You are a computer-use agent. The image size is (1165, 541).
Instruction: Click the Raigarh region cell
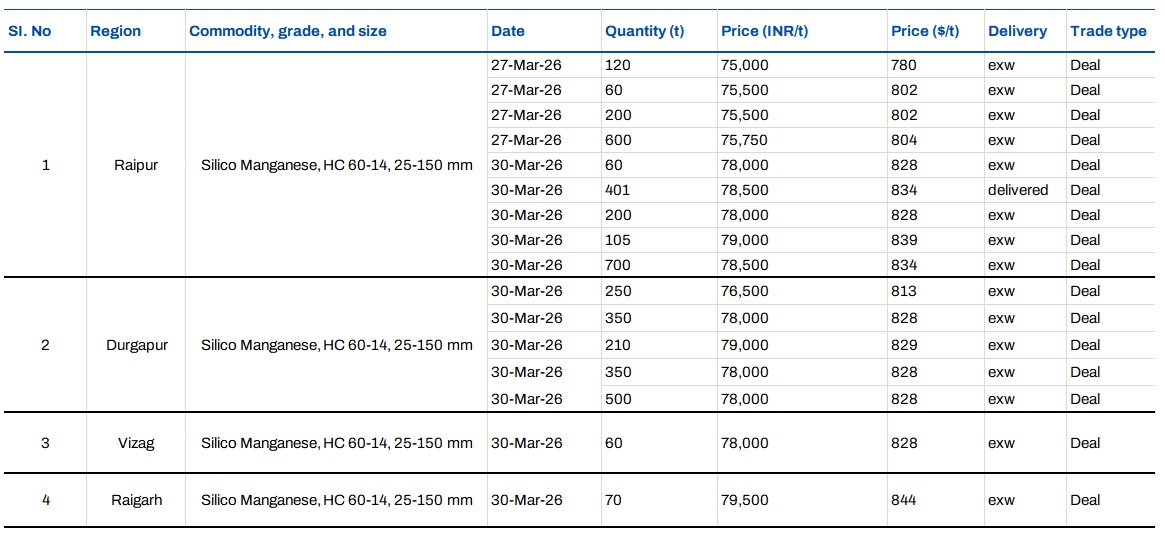(x=137, y=500)
